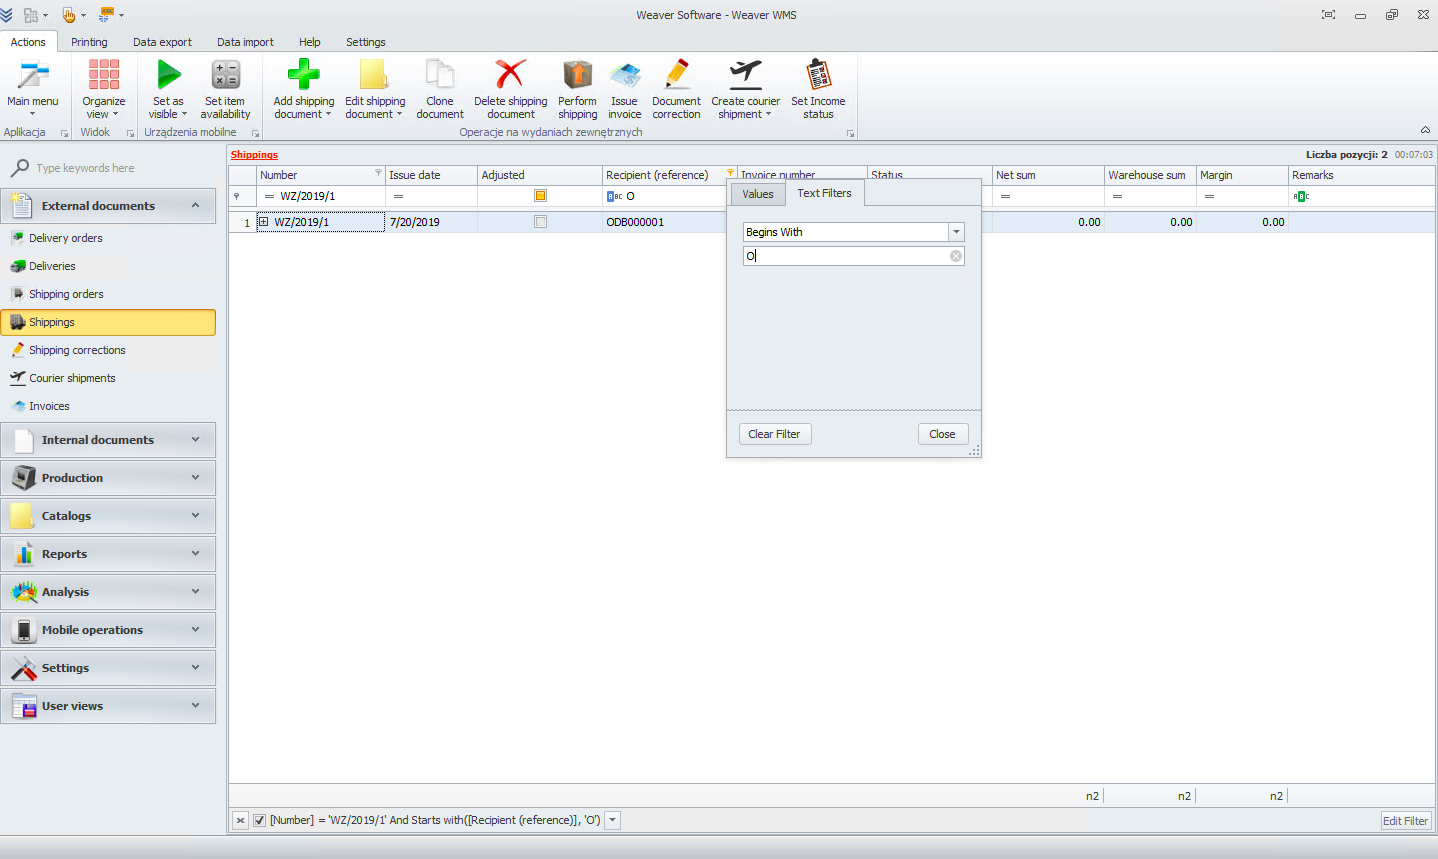Sort by Net sum column header
Viewport: 1438px width, 859px height.
click(1048, 175)
